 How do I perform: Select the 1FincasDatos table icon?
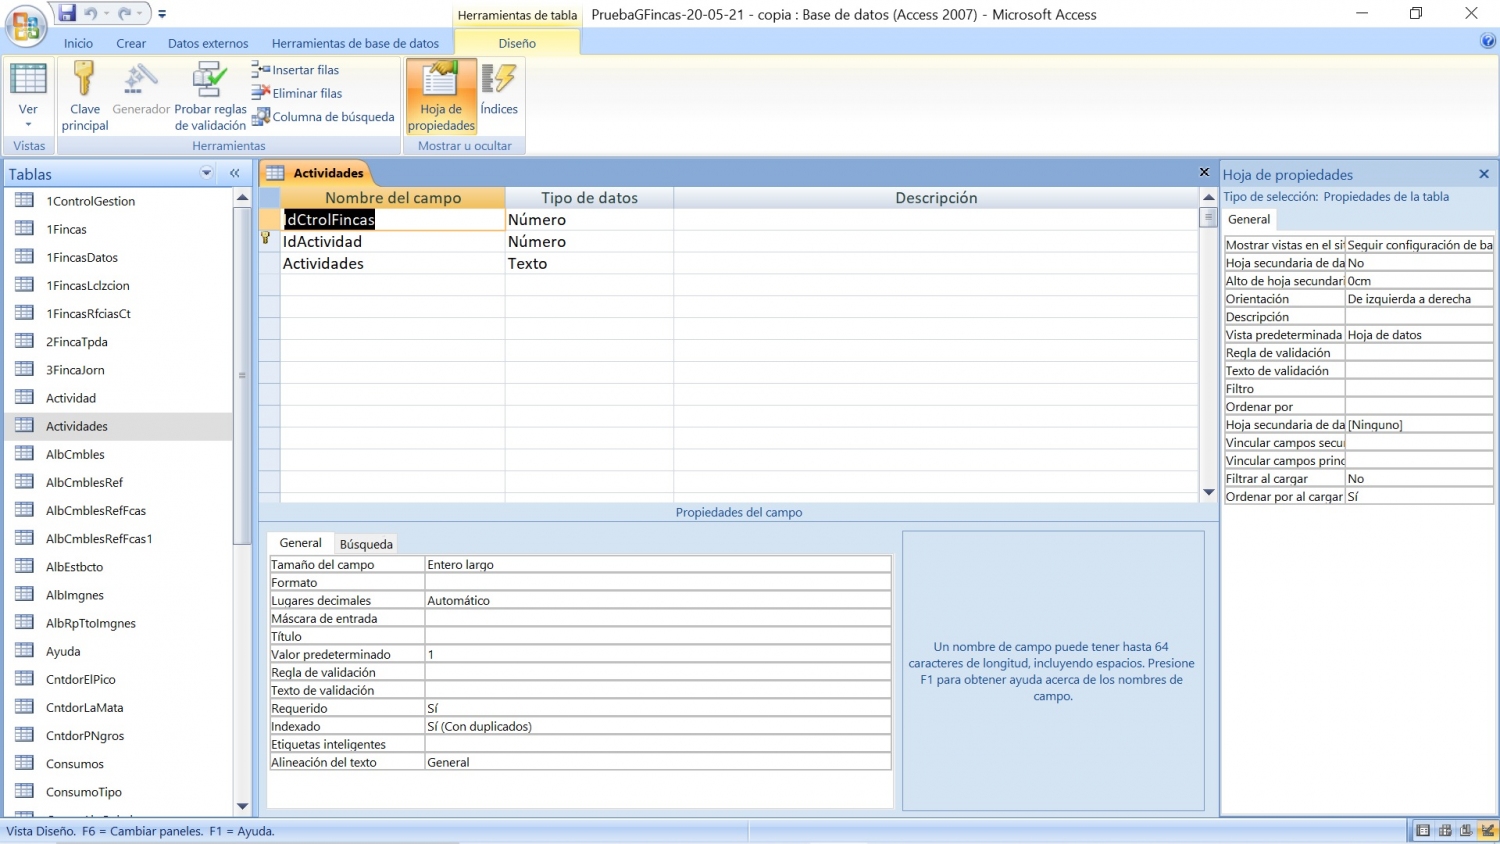(x=25, y=257)
